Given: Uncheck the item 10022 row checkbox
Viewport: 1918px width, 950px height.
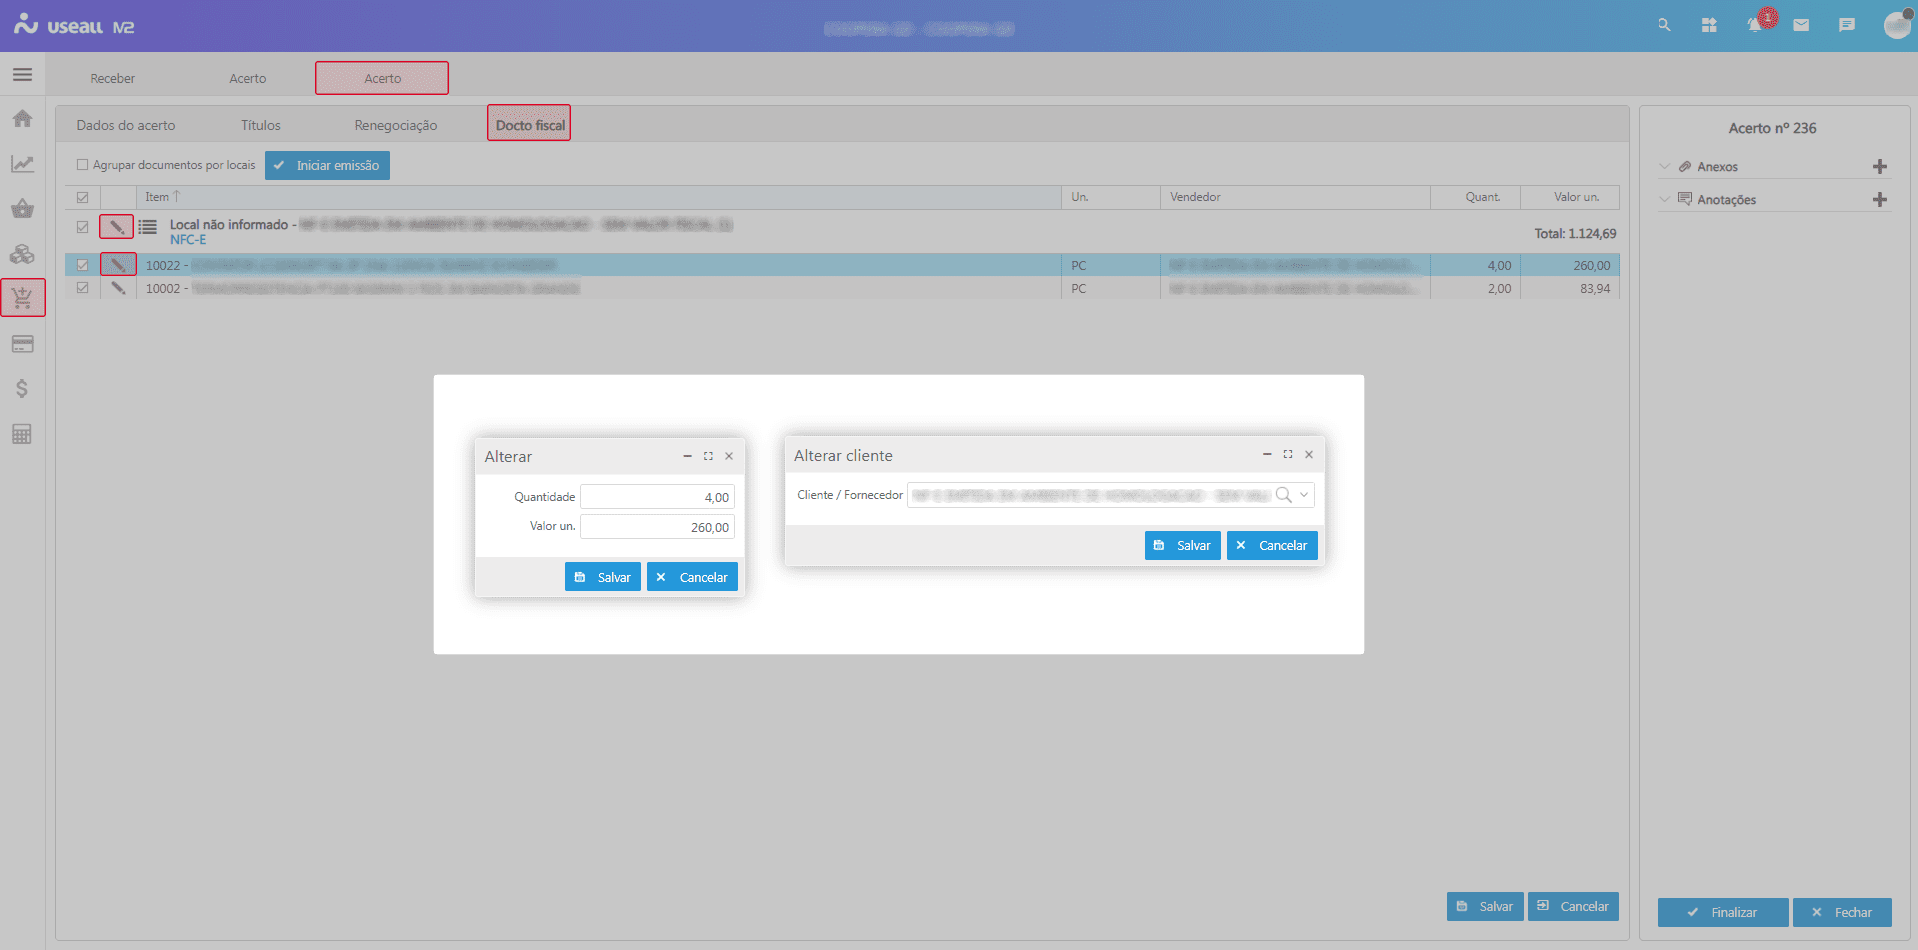Looking at the screenshot, I should [83, 265].
